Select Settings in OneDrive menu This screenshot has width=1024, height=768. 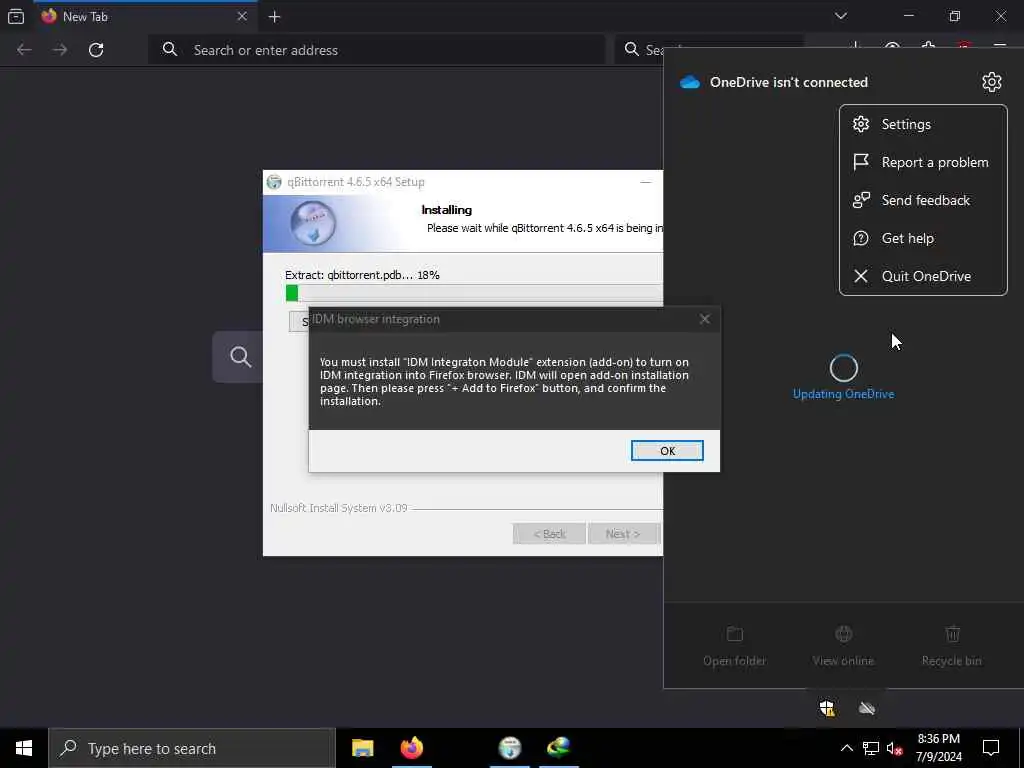[923, 124]
